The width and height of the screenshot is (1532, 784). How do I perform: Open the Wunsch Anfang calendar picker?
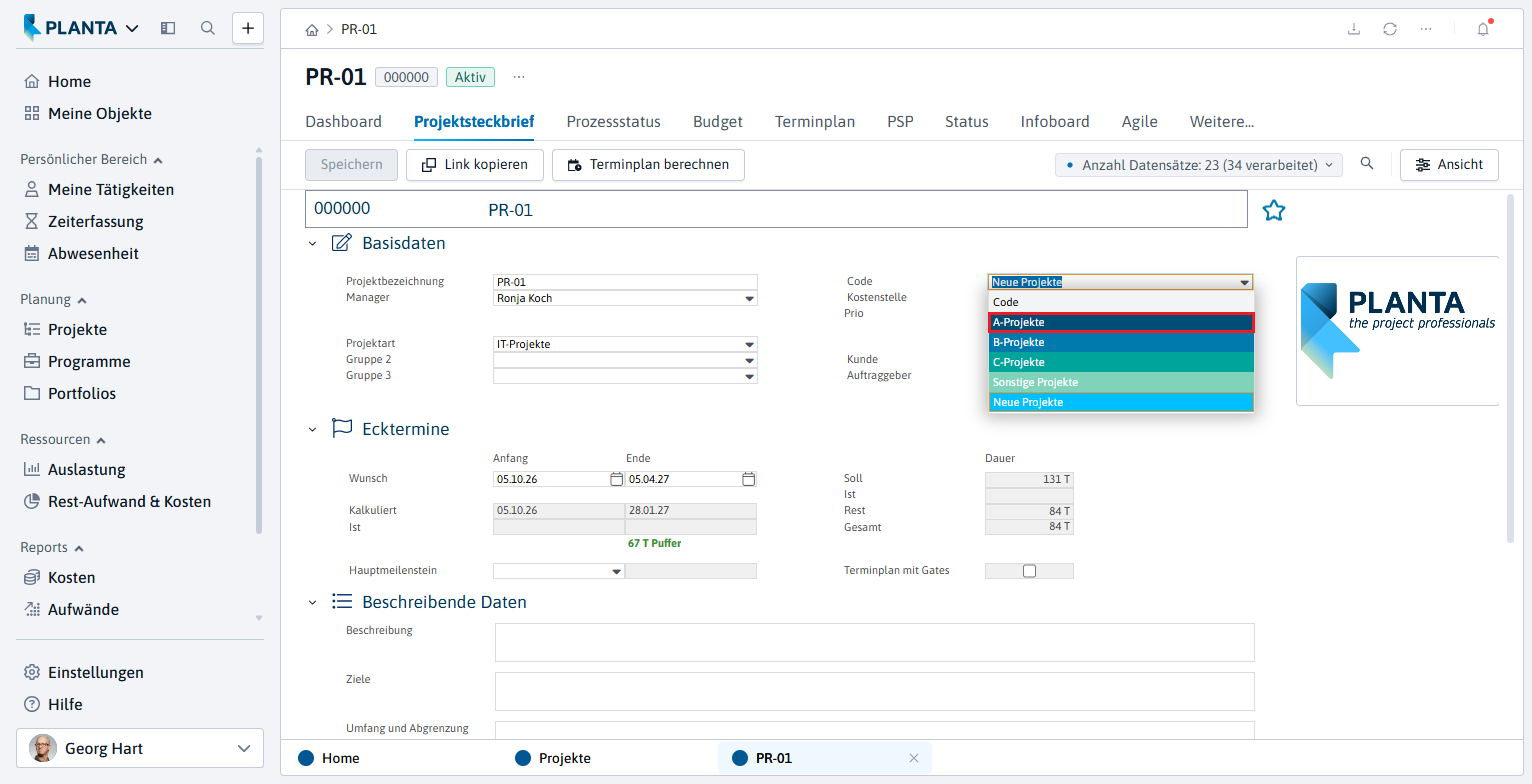pyautogui.click(x=616, y=479)
